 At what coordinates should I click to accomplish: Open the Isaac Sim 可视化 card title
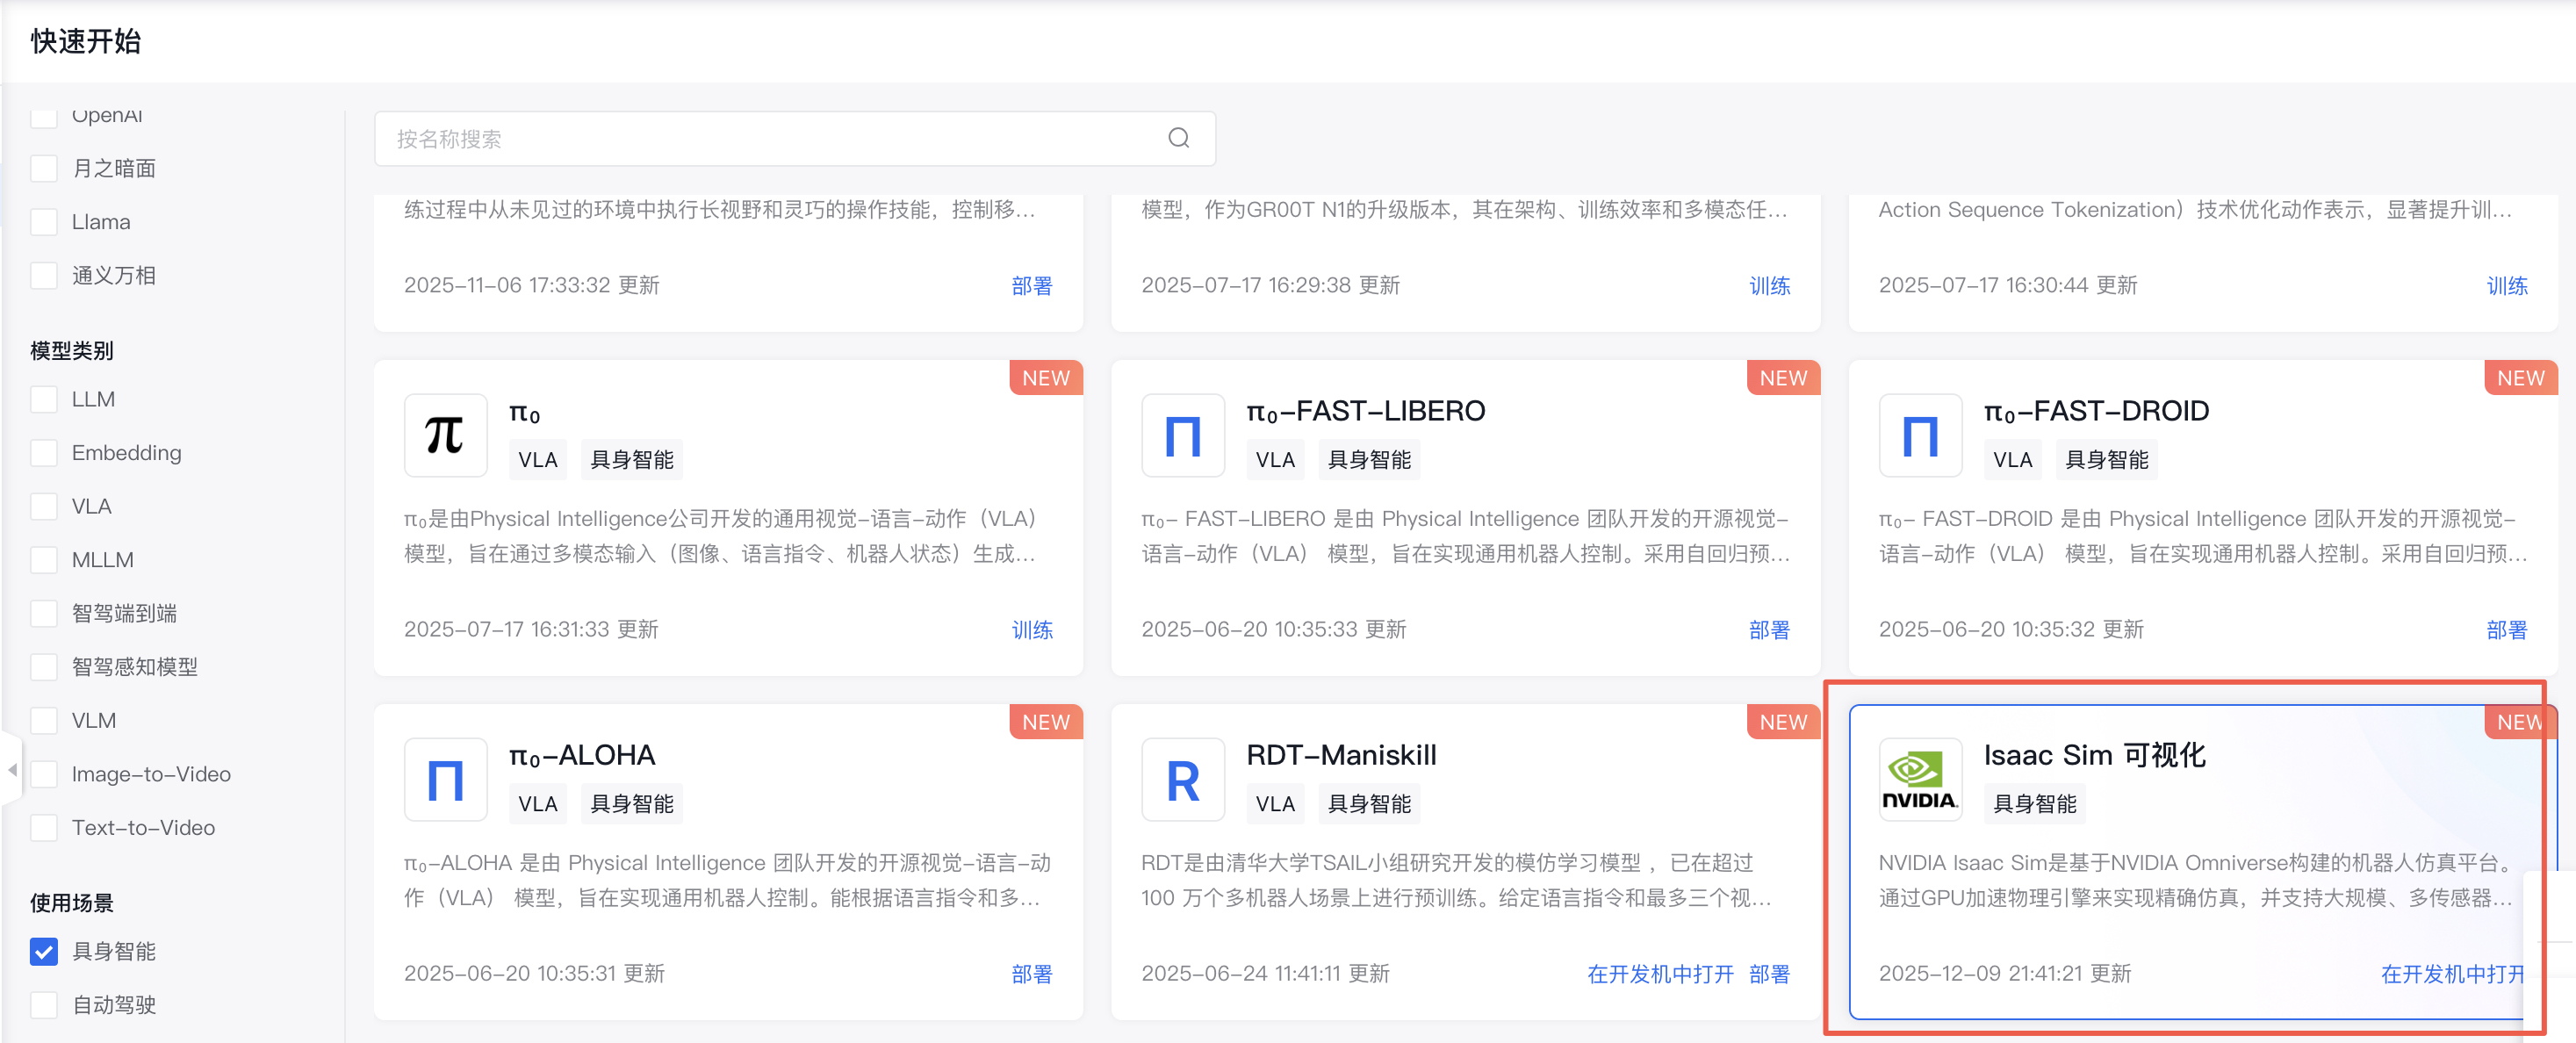pos(2094,755)
